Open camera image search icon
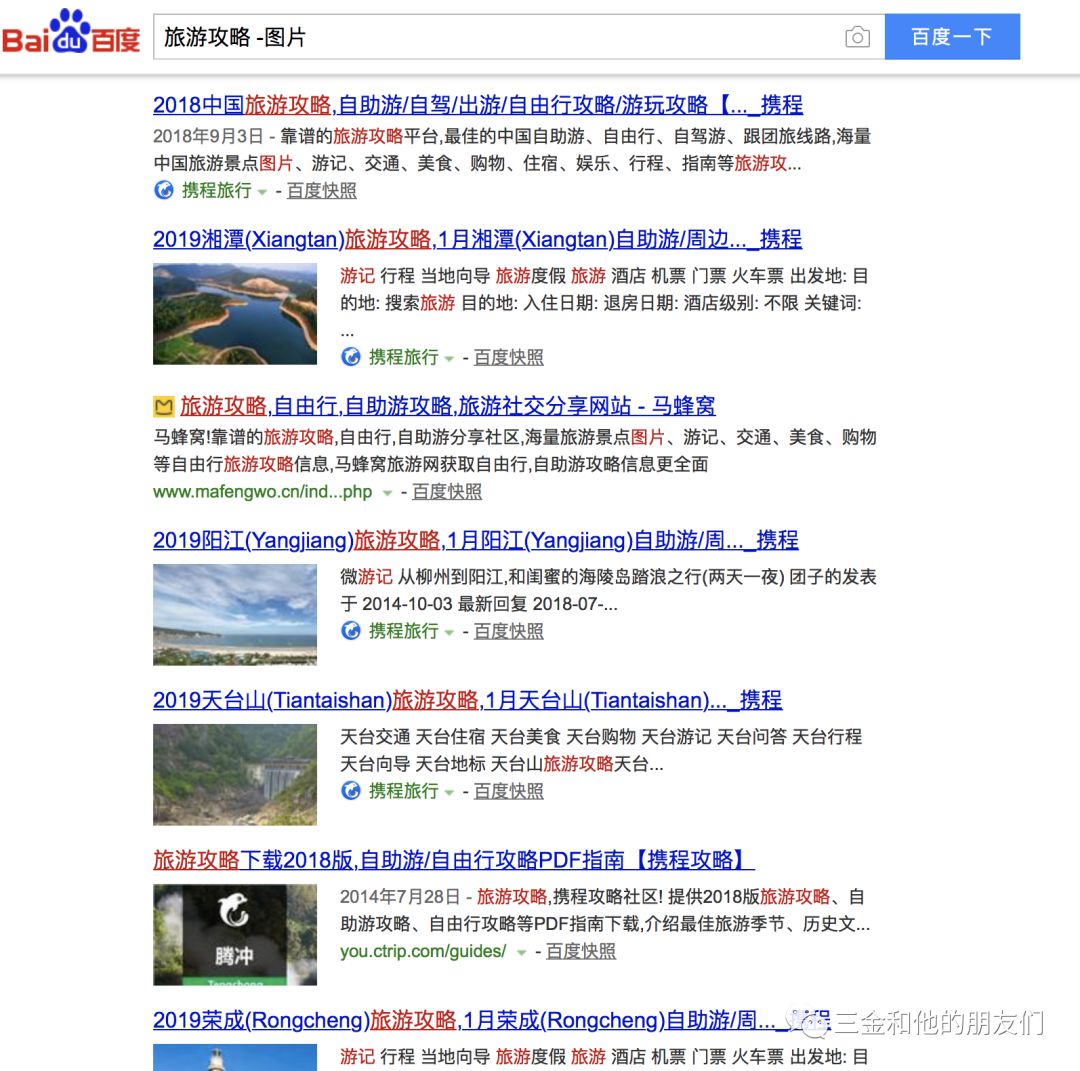The image size is (1080, 1071). point(857,37)
